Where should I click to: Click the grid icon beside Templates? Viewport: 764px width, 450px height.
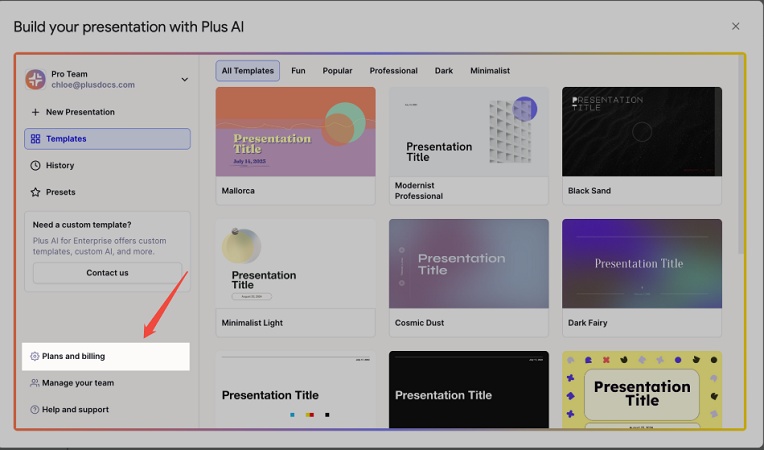[x=35, y=139]
